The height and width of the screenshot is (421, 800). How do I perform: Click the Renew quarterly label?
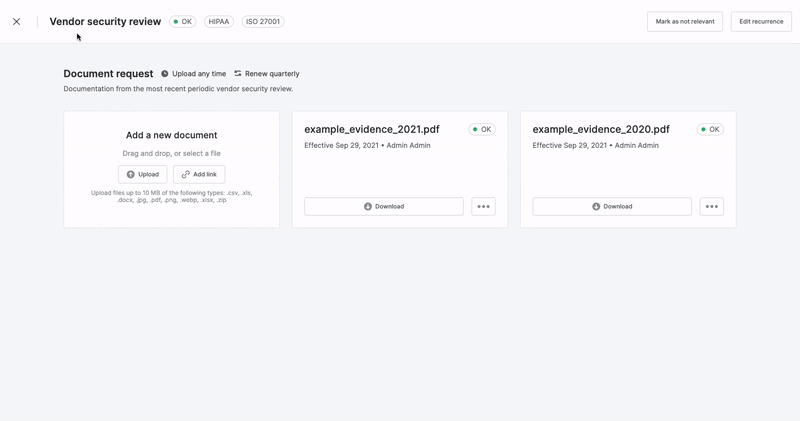coord(272,73)
